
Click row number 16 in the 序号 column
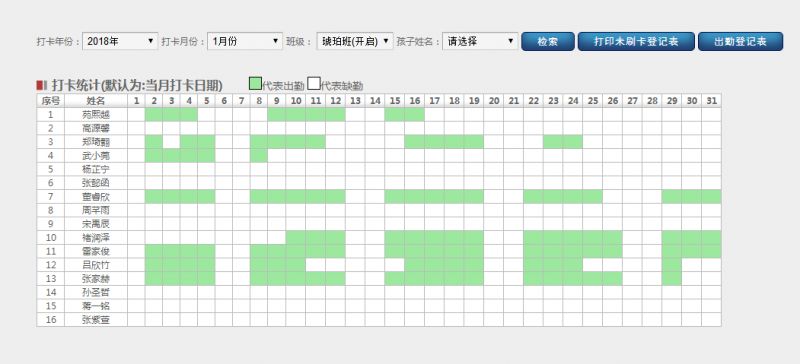(51, 320)
